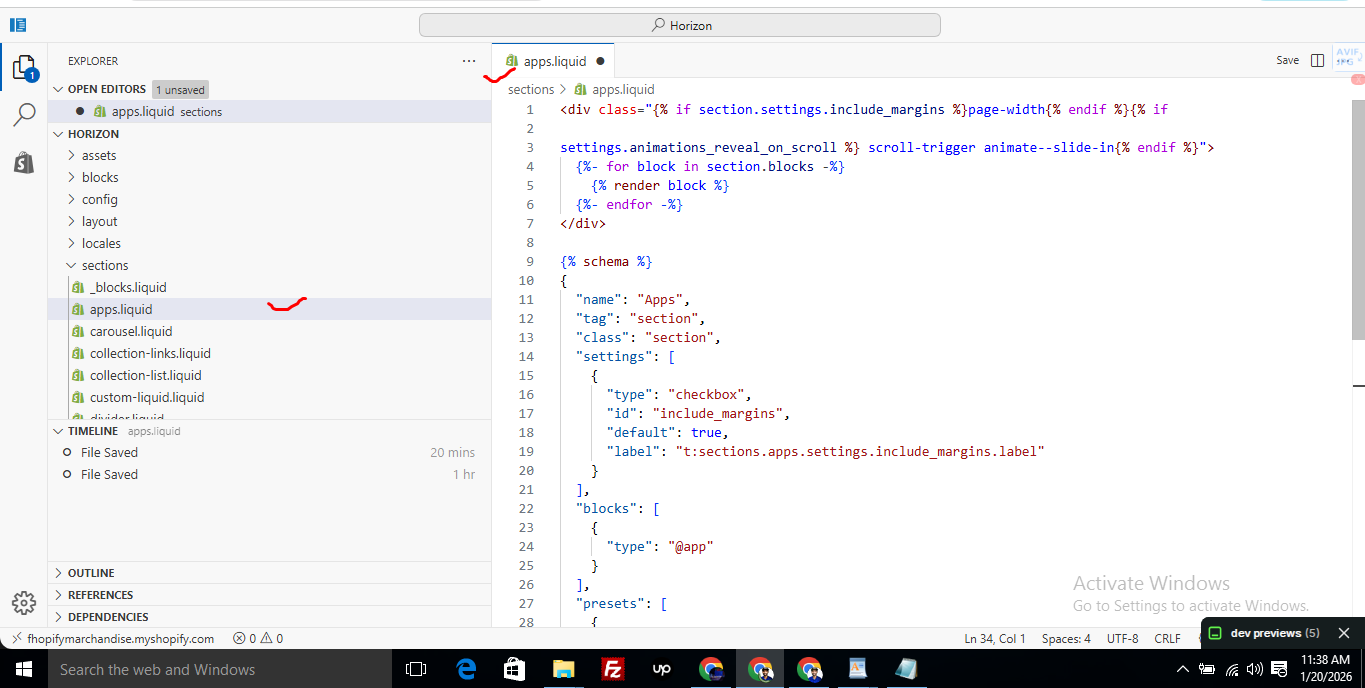Viewport: 1365px width, 688px height.
Task: Toggle the sidebar layout icon at top-left
Action: 18,25
